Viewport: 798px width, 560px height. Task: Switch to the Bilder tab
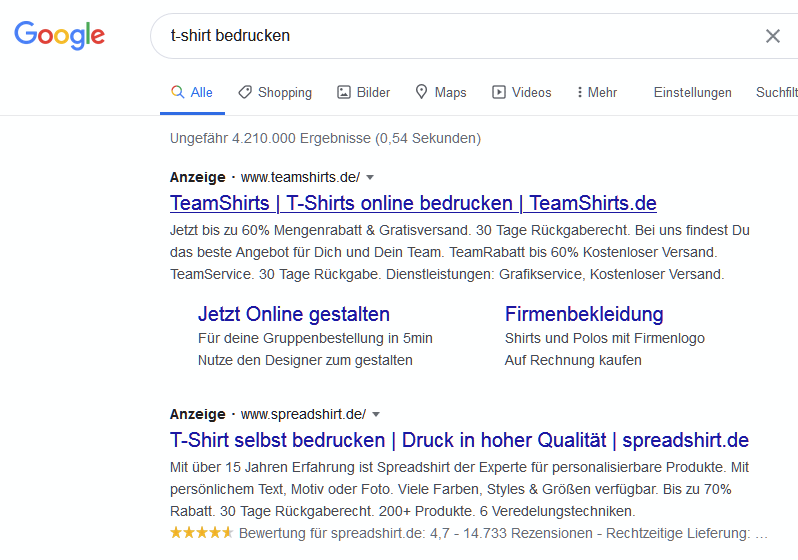[x=363, y=93]
